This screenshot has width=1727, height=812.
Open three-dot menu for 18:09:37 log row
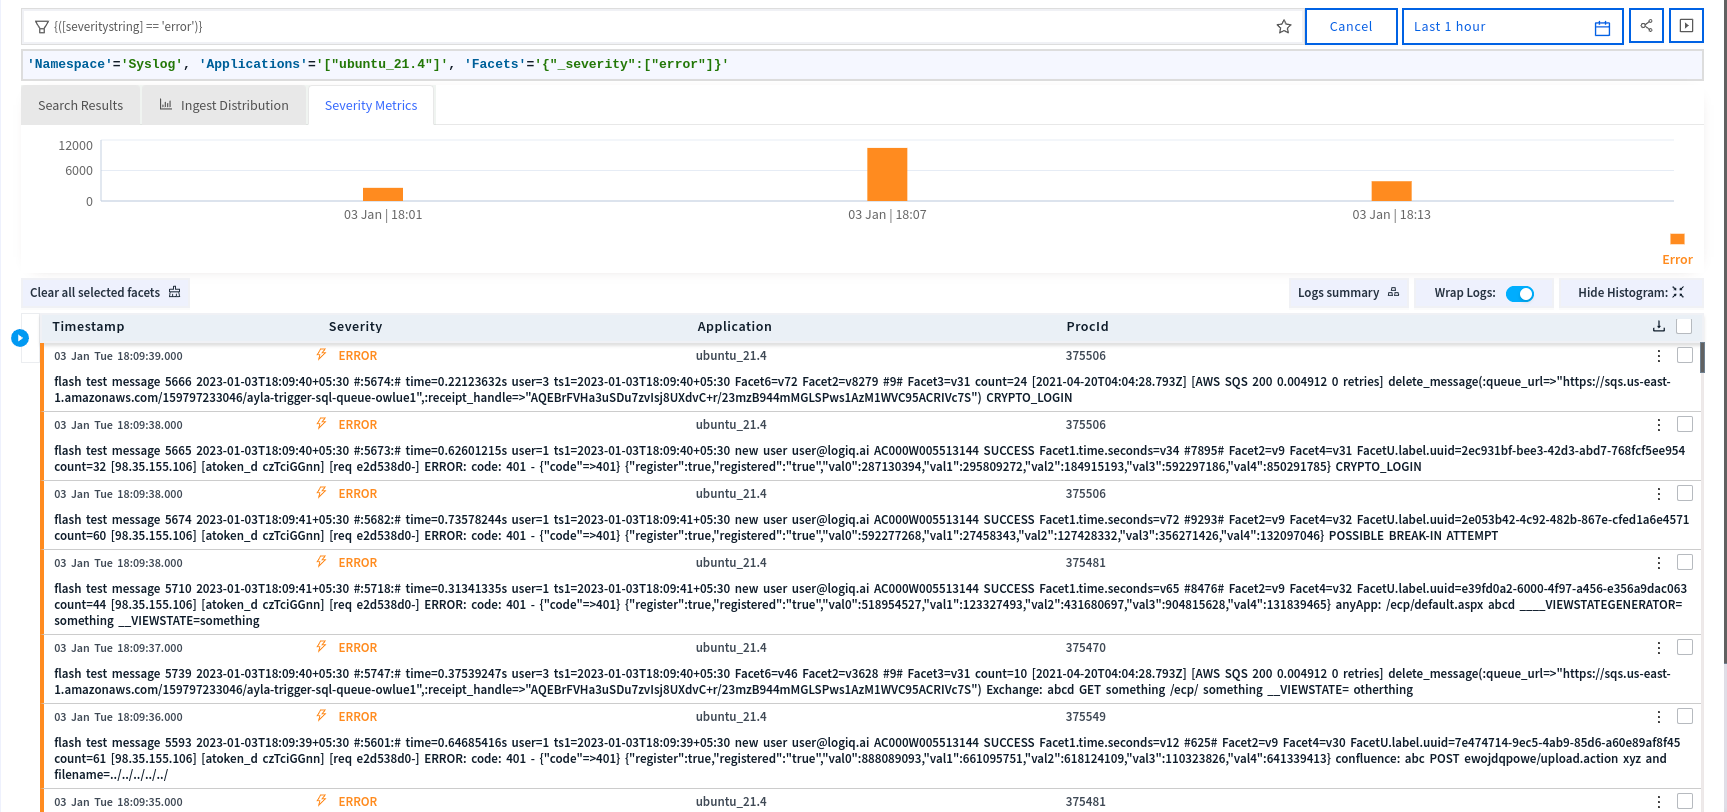click(x=1659, y=648)
